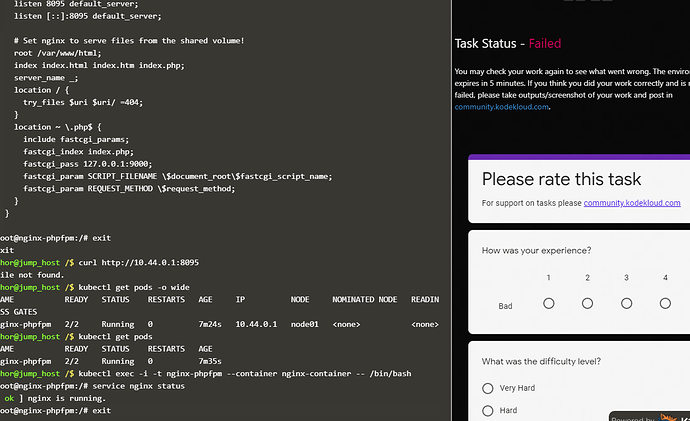Choose rating 3 on the experience scale
Viewport: 690px width, 421px height.
(x=626, y=303)
